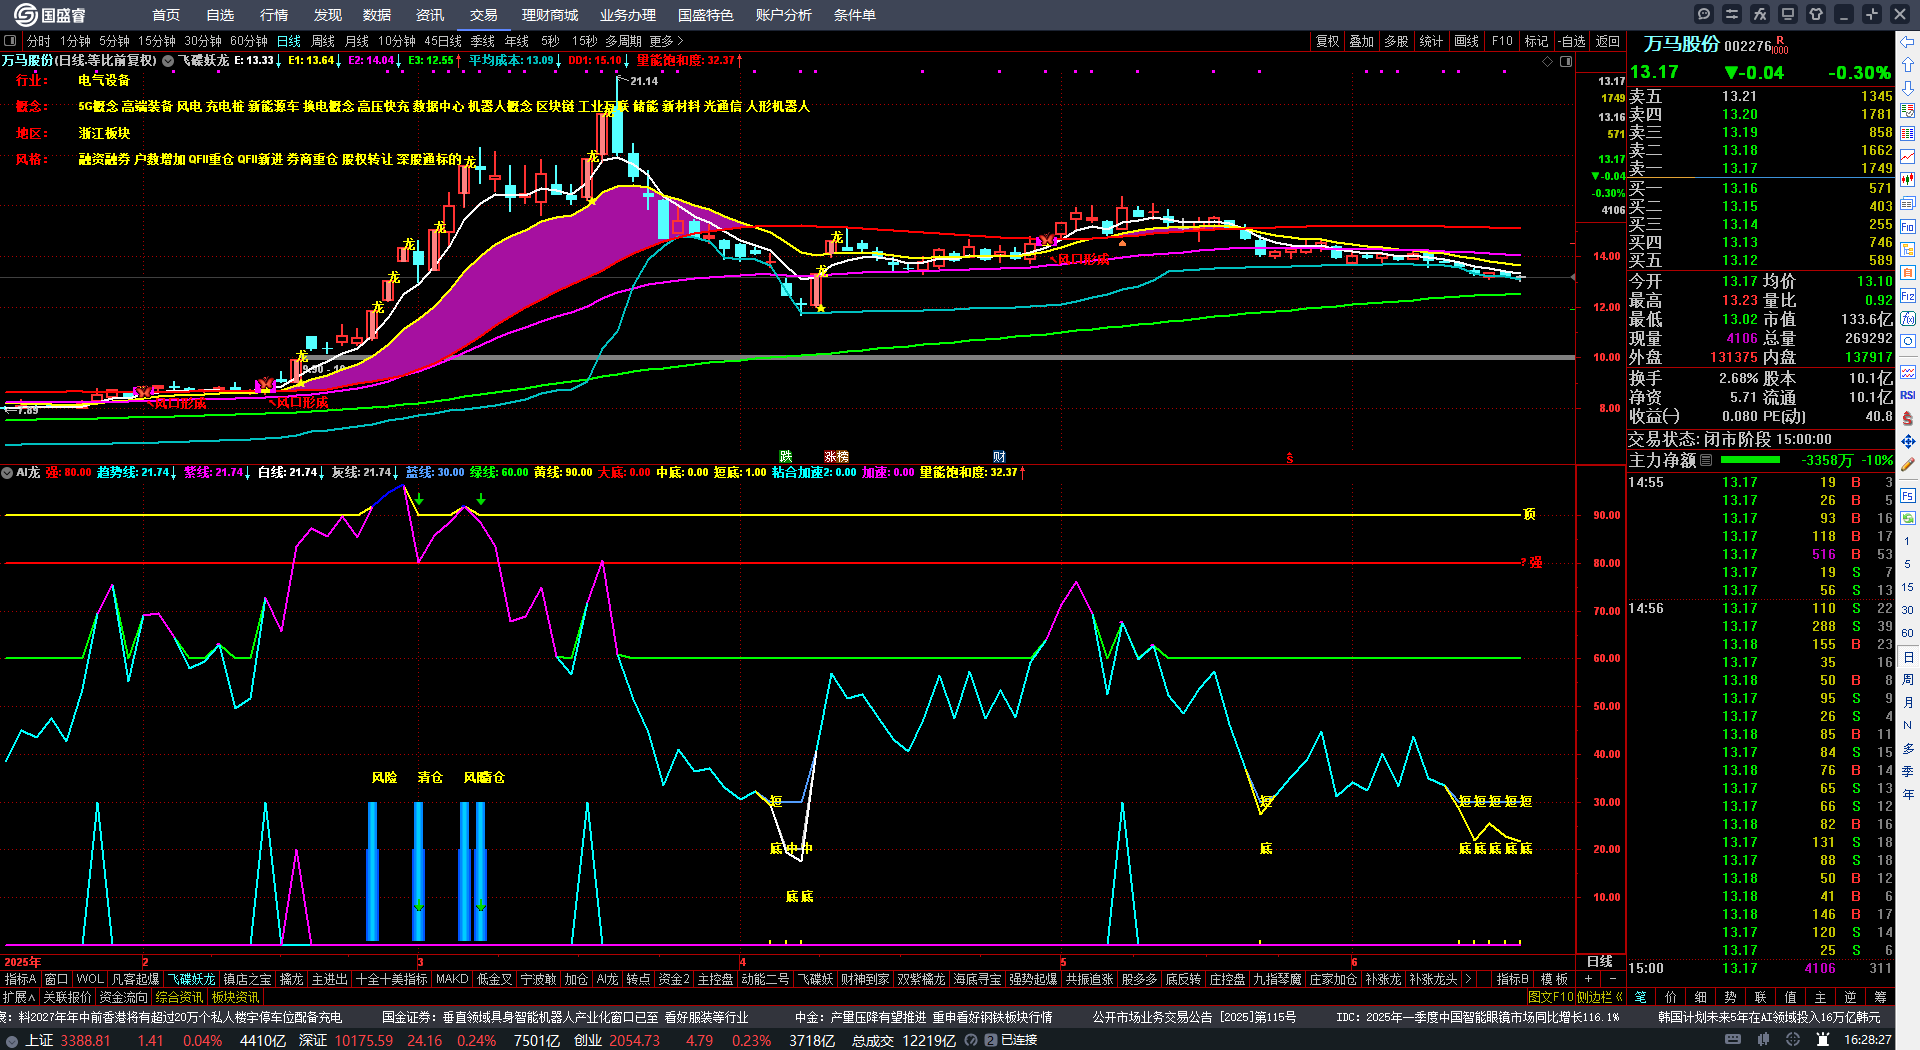This screenshot has height=1050, width=1920.
Task: Click the − zoom-out chart button
Action: 1612,979
